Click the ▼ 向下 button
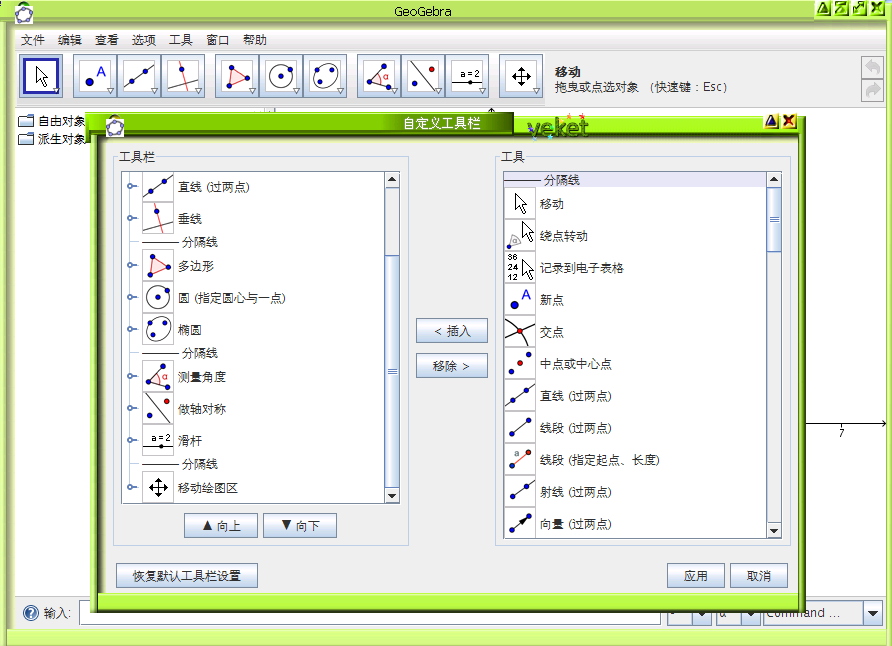 click(300, 525)
